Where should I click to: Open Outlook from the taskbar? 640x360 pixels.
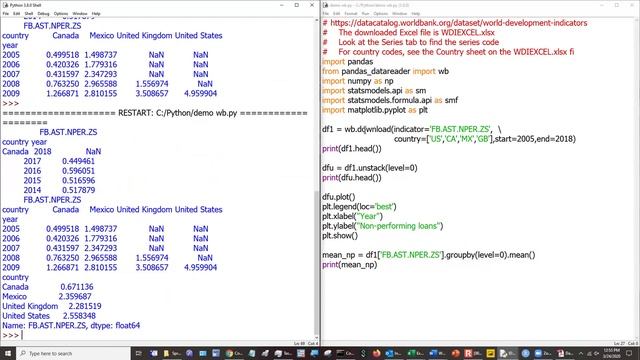point(389,353)
